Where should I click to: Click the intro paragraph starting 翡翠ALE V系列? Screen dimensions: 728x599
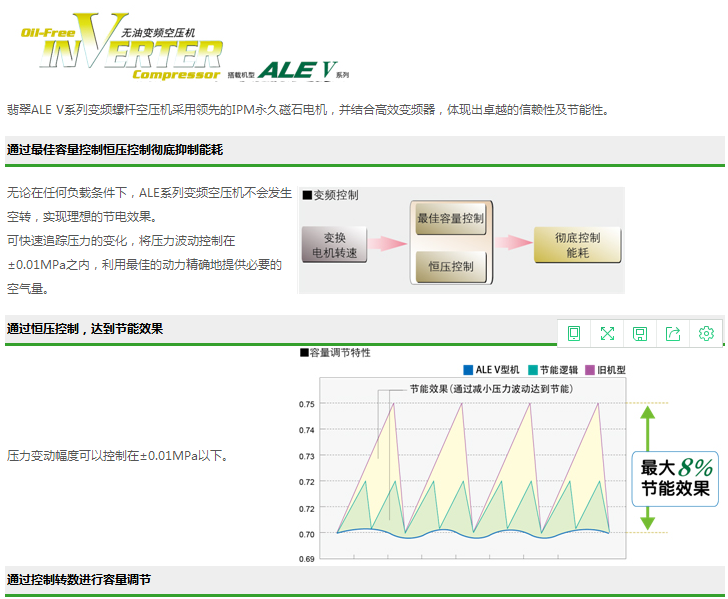coord(308,110)
